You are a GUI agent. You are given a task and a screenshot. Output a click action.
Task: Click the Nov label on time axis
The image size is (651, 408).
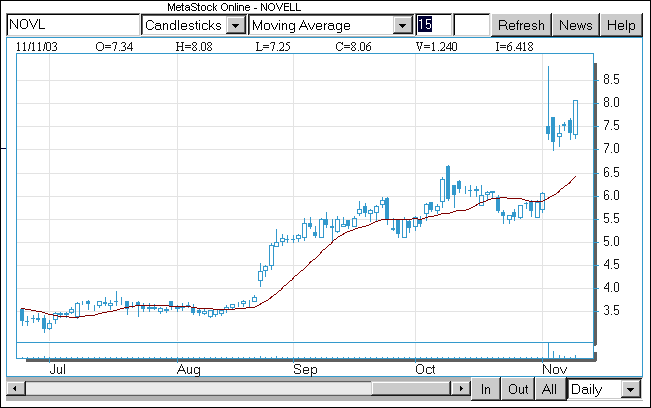pyautogui.click(x=554, y=369)
